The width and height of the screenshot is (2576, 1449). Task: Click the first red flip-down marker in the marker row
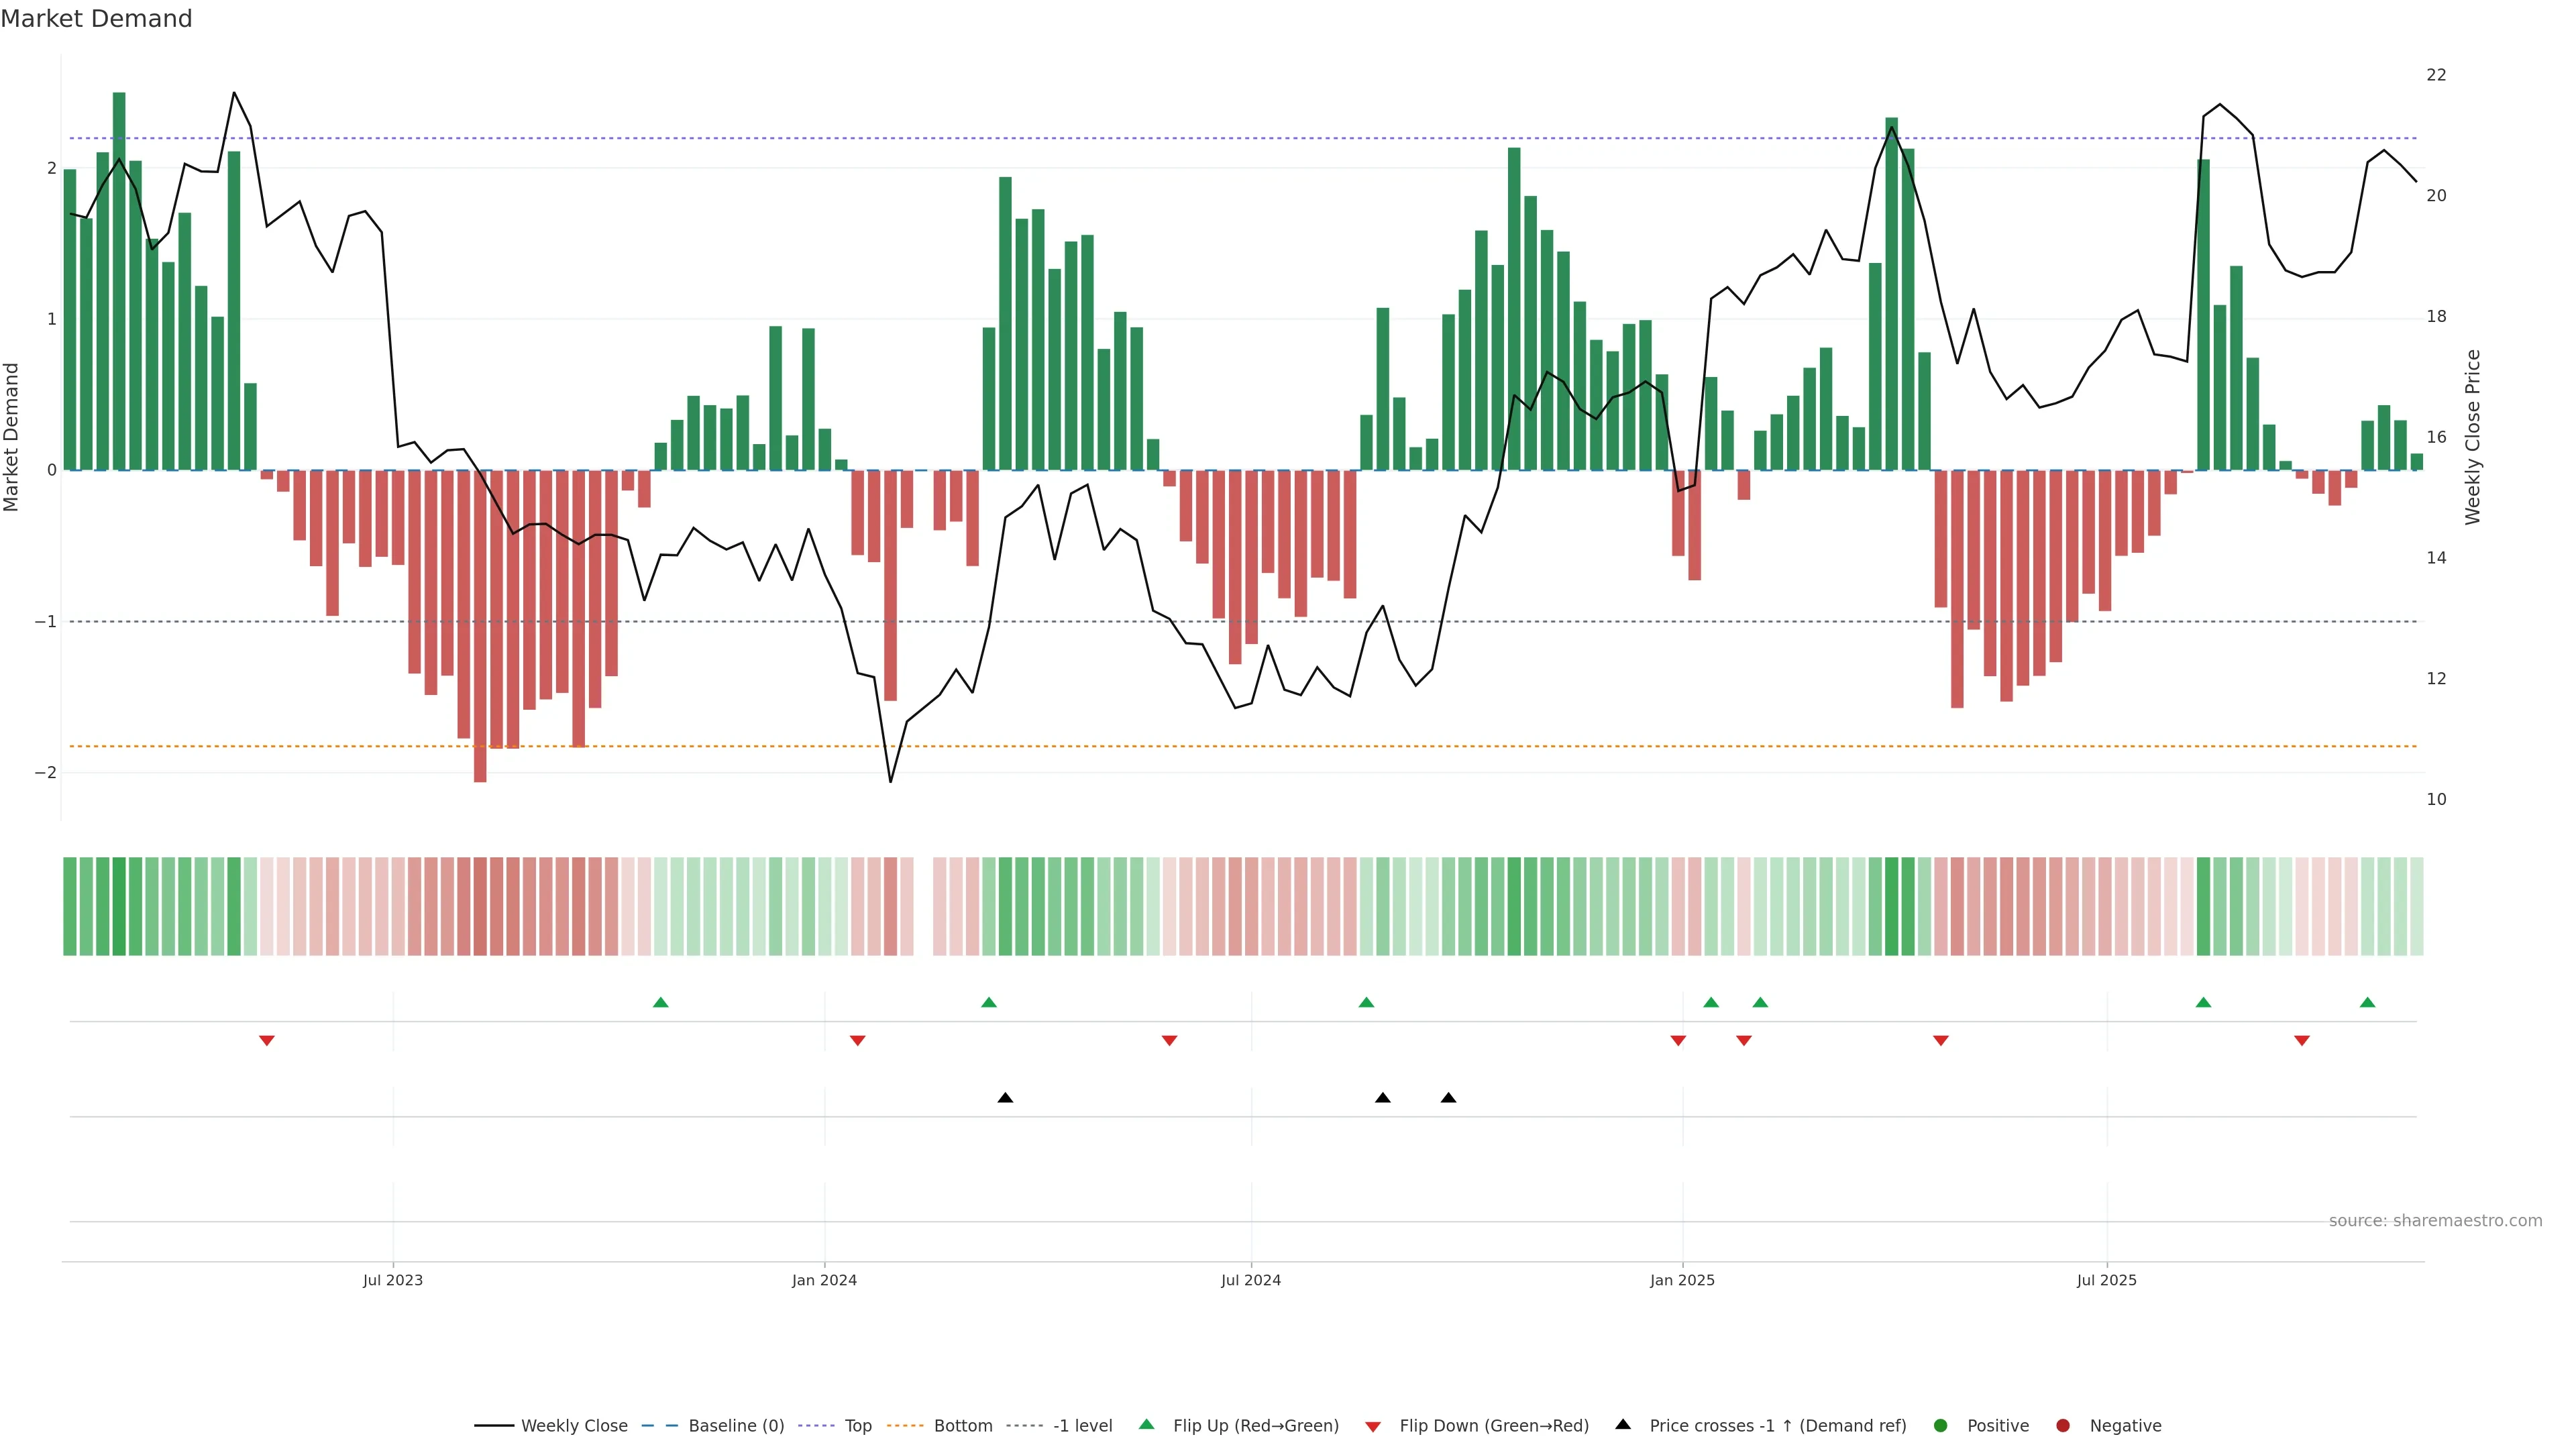pos(267,1041)
